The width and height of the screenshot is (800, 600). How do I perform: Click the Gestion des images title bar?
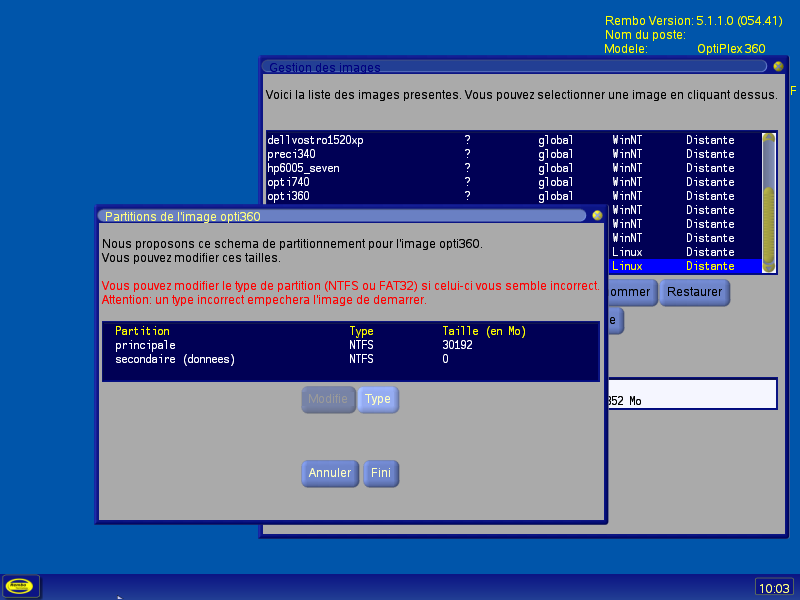pos(514,67)
